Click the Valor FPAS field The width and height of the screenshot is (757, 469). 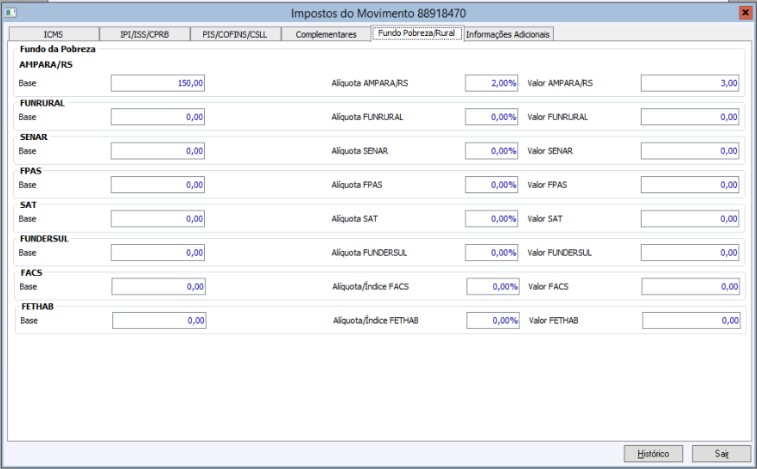[x=690, y=185]
